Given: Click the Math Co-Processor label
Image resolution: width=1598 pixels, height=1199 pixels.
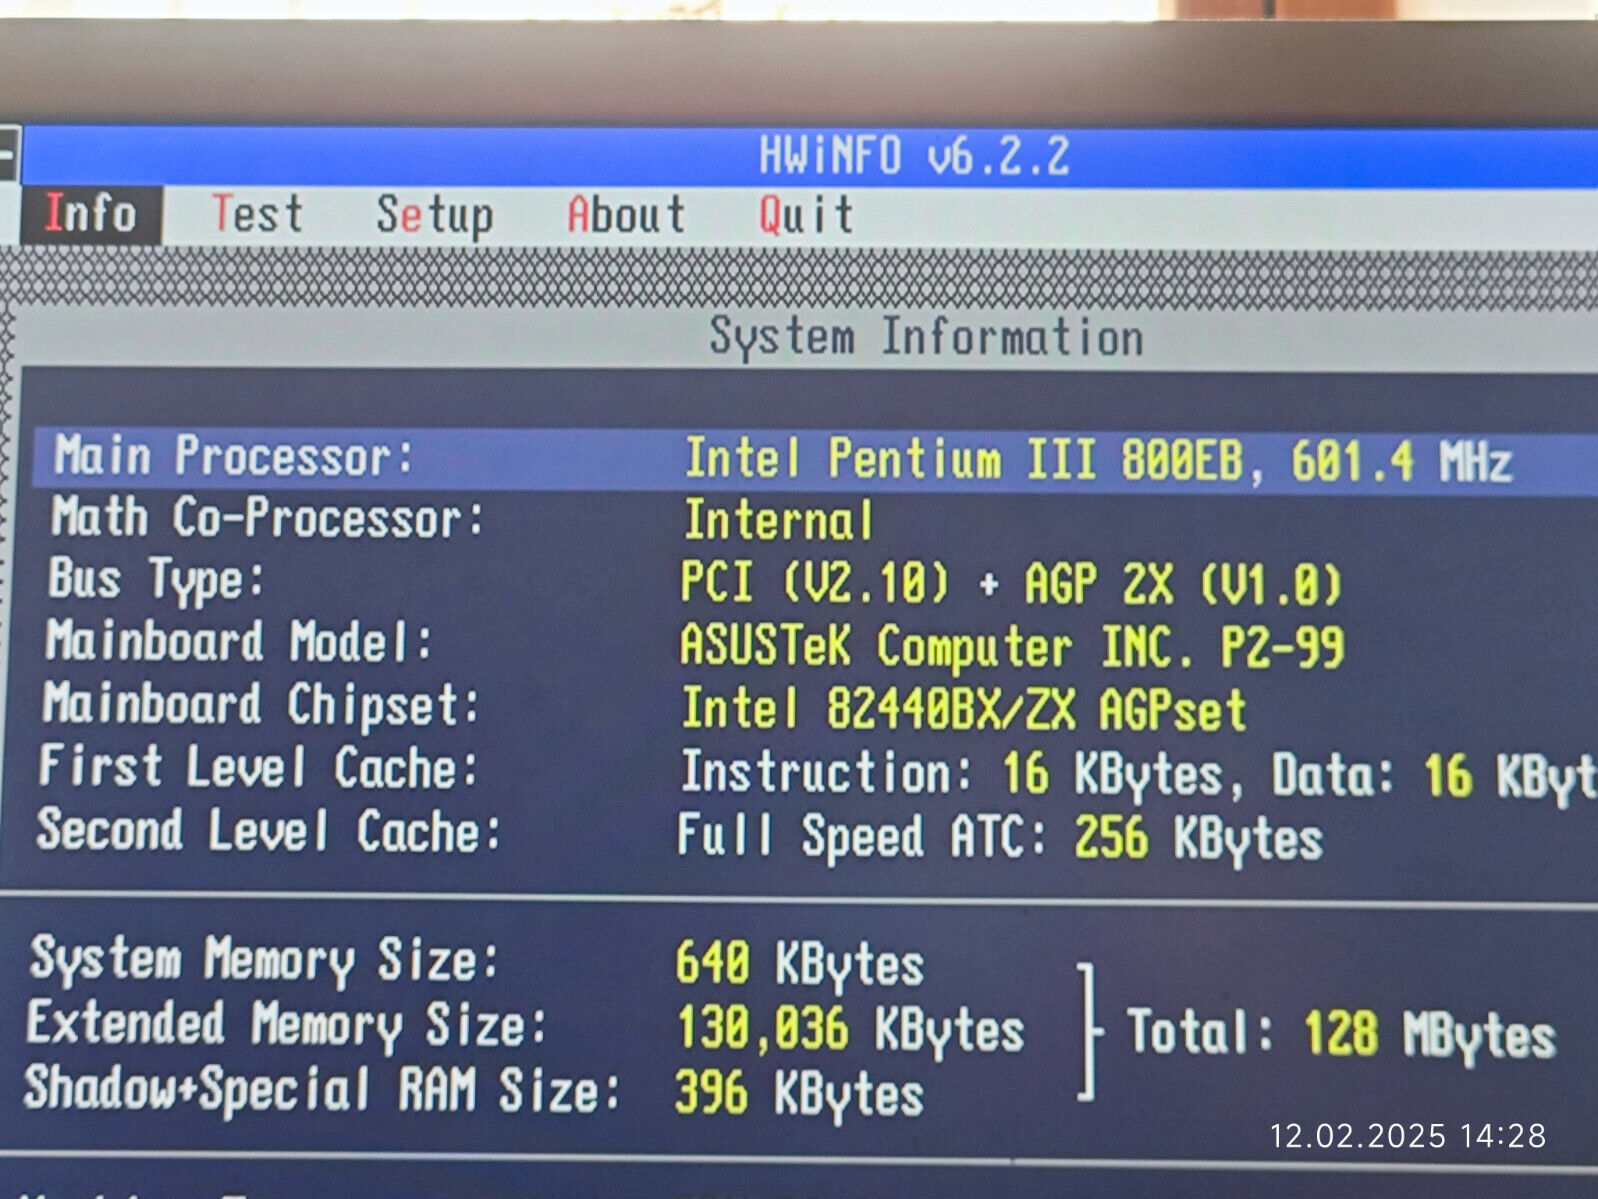Looking at the screenshot, I should point(267,518).
